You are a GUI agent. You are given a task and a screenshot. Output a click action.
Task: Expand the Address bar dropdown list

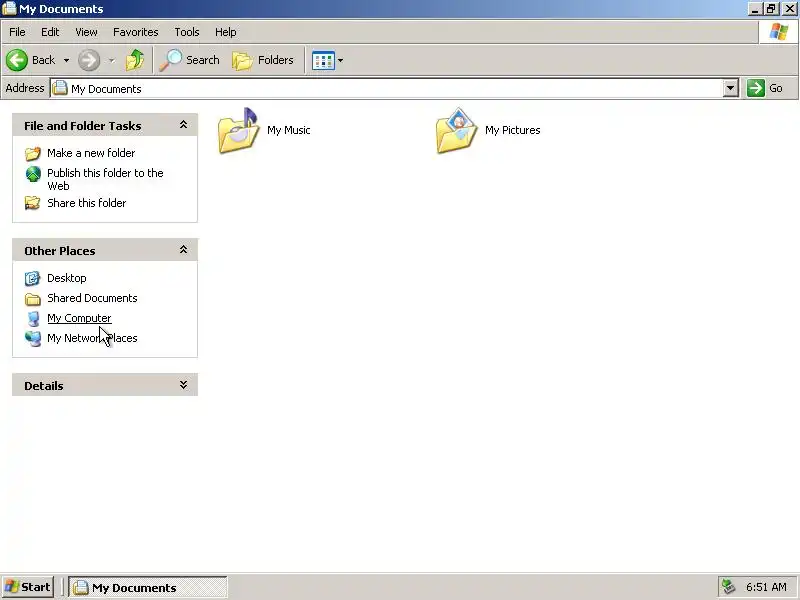pyautogui.click(x=730, y=88)
